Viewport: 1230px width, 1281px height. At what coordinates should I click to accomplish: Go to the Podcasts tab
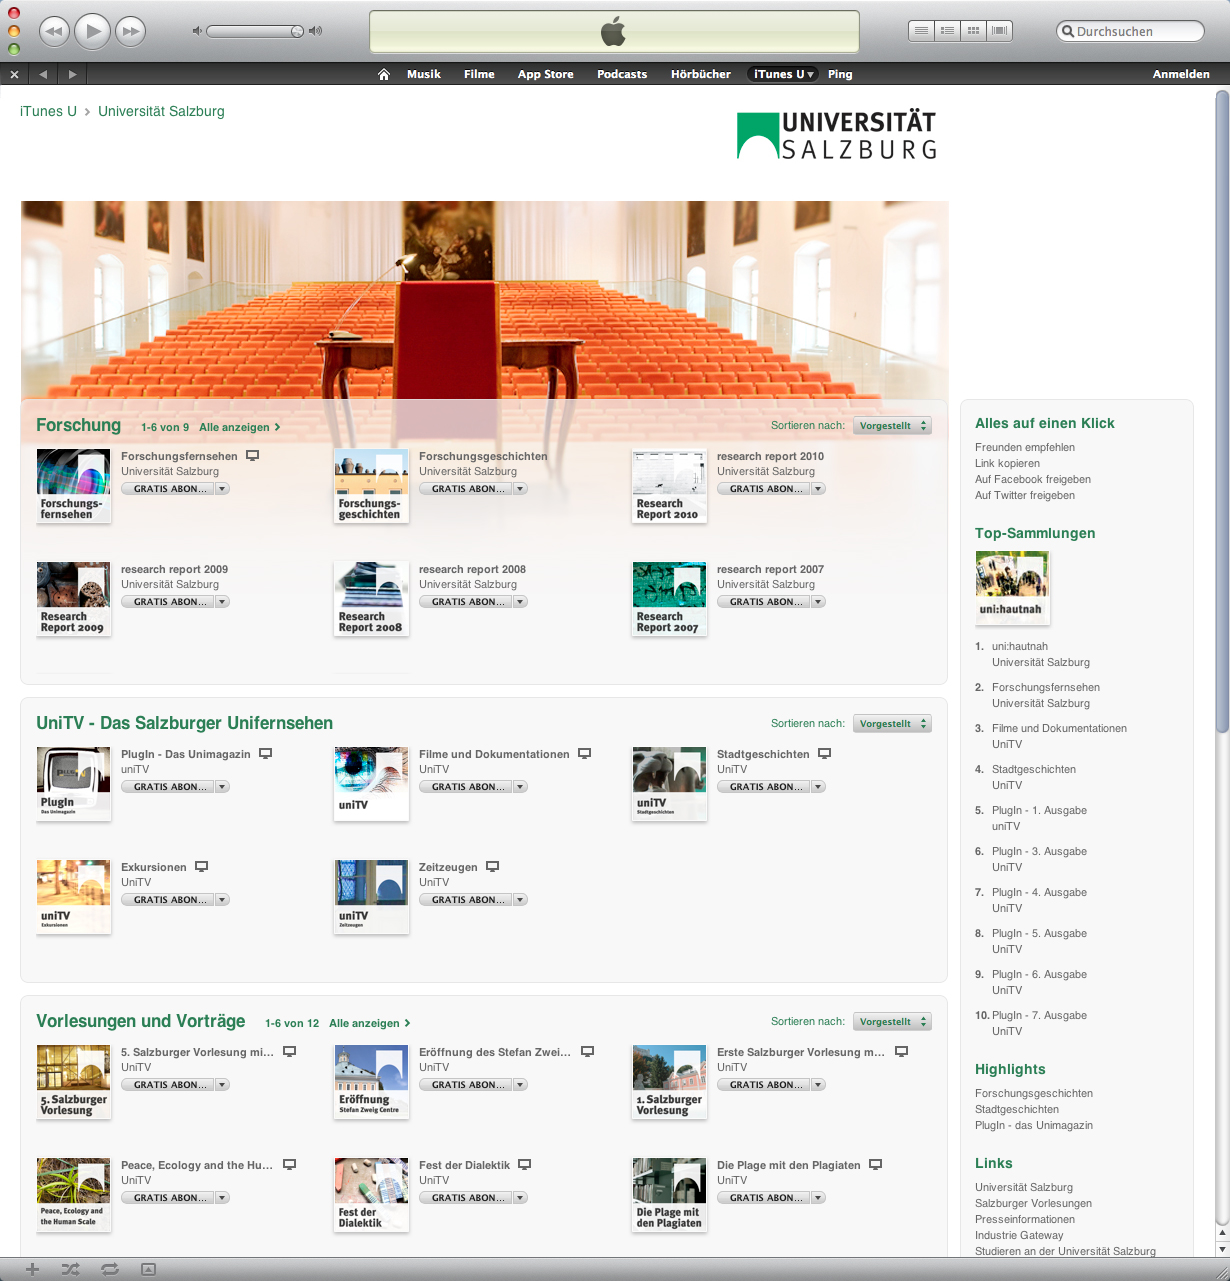[x=622, y=74]
